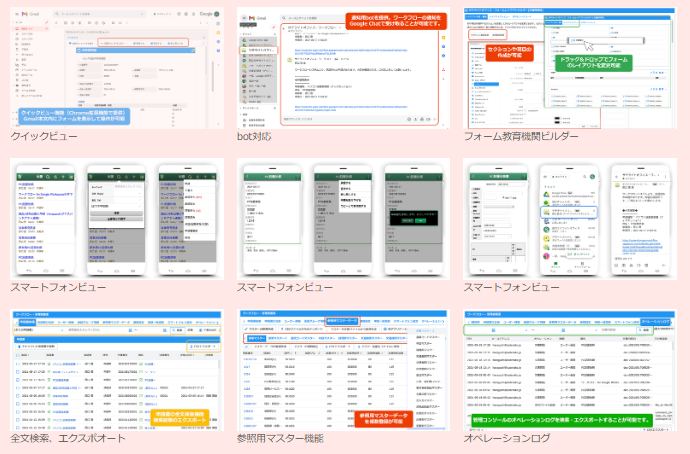
Task: Open the オペレーションログ screenshot thumbnail
Action: [568, 367]
